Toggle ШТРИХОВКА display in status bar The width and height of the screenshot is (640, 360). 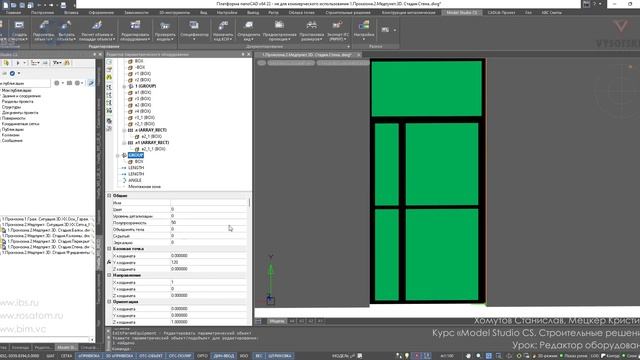click(280, 356)
